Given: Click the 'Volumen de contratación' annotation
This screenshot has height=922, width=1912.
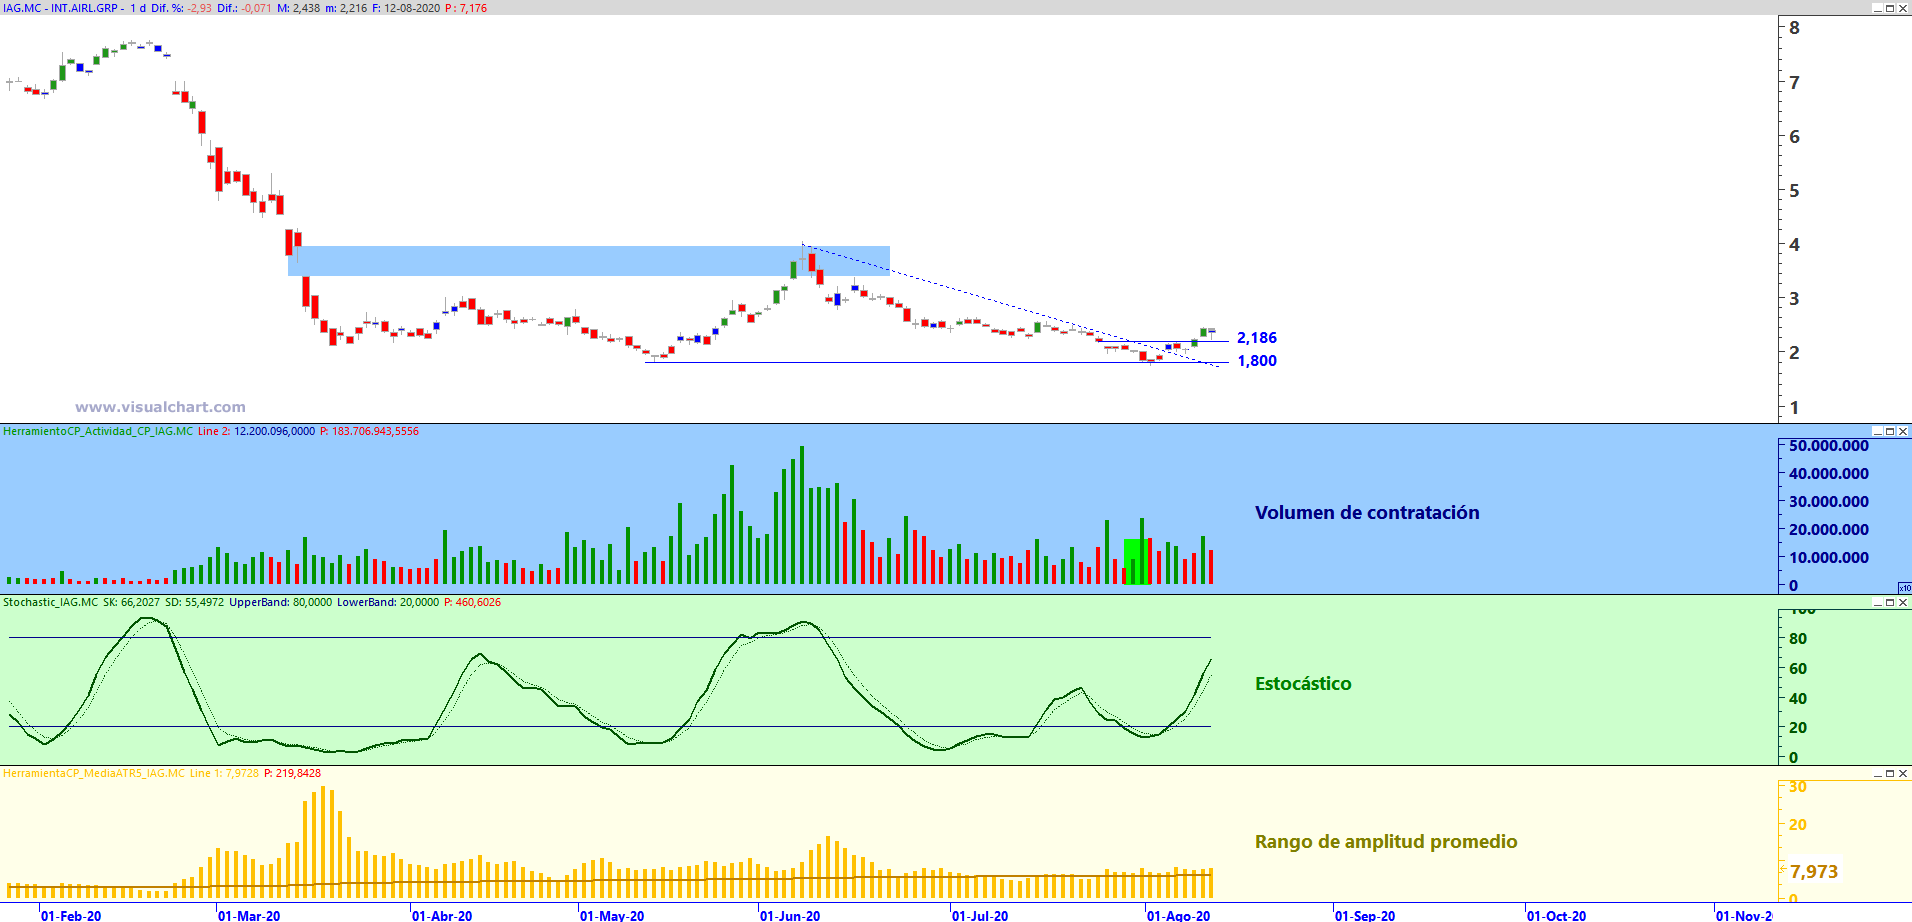Looking at the screenshot, I should pyautogui.click(x=1367, y=512).
